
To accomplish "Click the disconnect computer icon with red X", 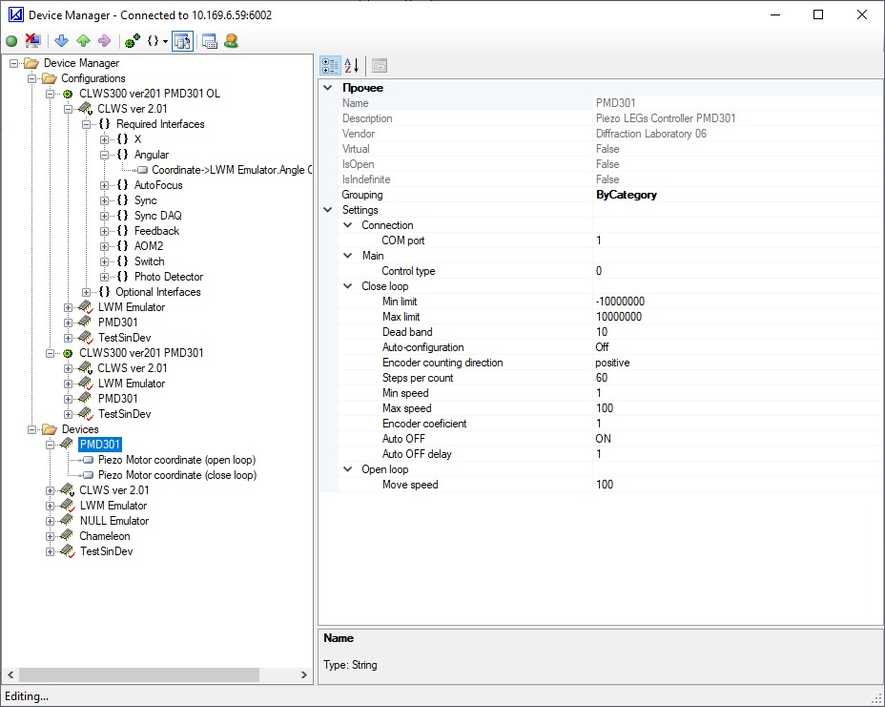I will [31, 41].
